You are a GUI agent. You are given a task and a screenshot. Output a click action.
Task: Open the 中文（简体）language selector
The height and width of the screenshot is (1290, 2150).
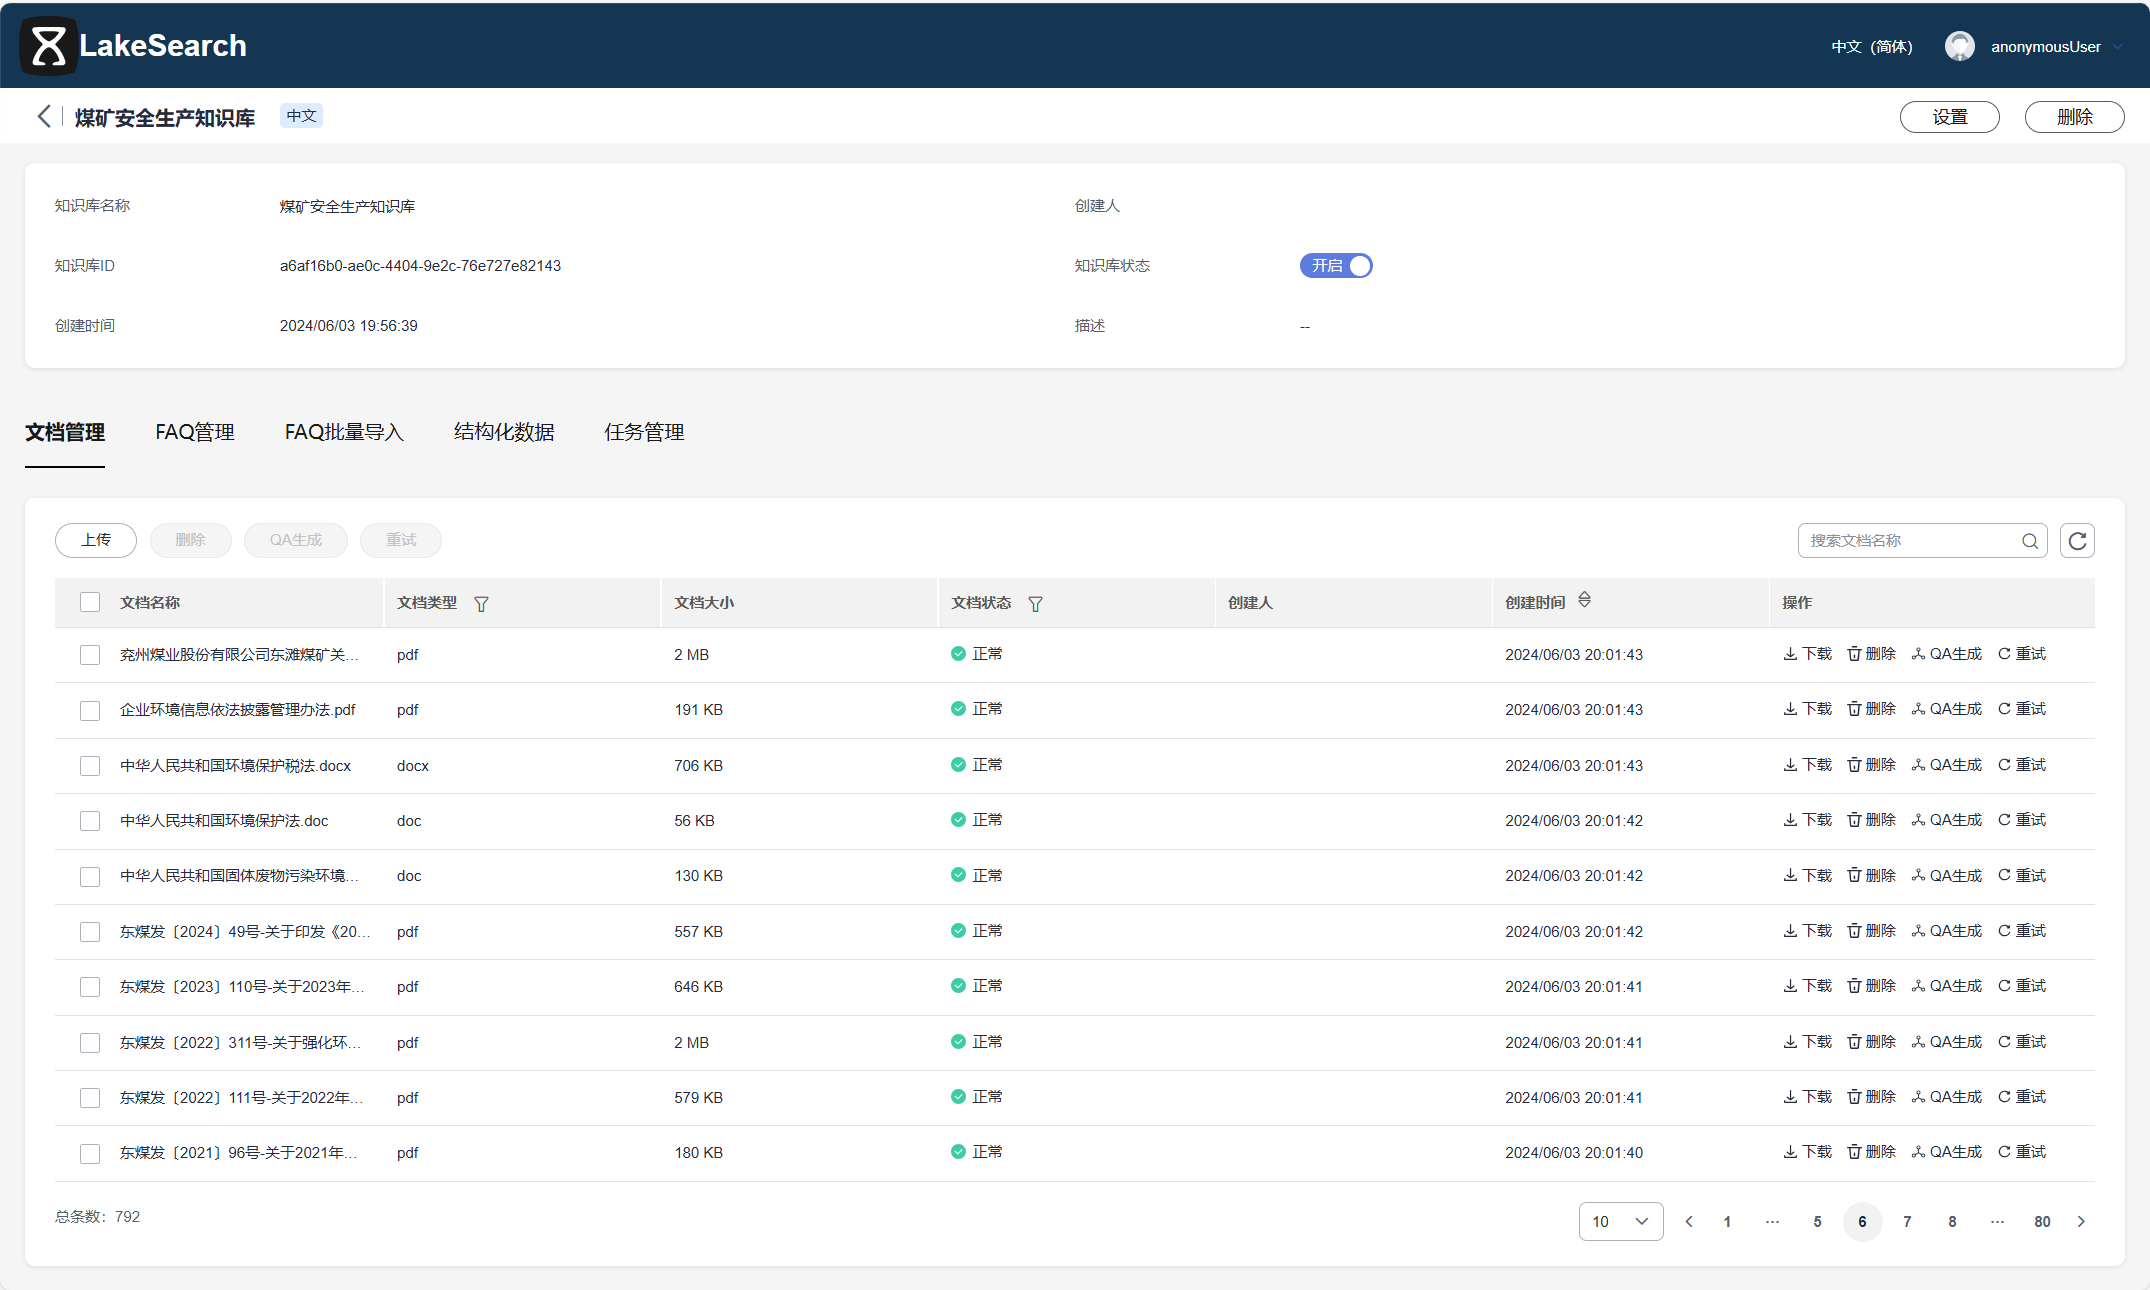(1871, 46)
